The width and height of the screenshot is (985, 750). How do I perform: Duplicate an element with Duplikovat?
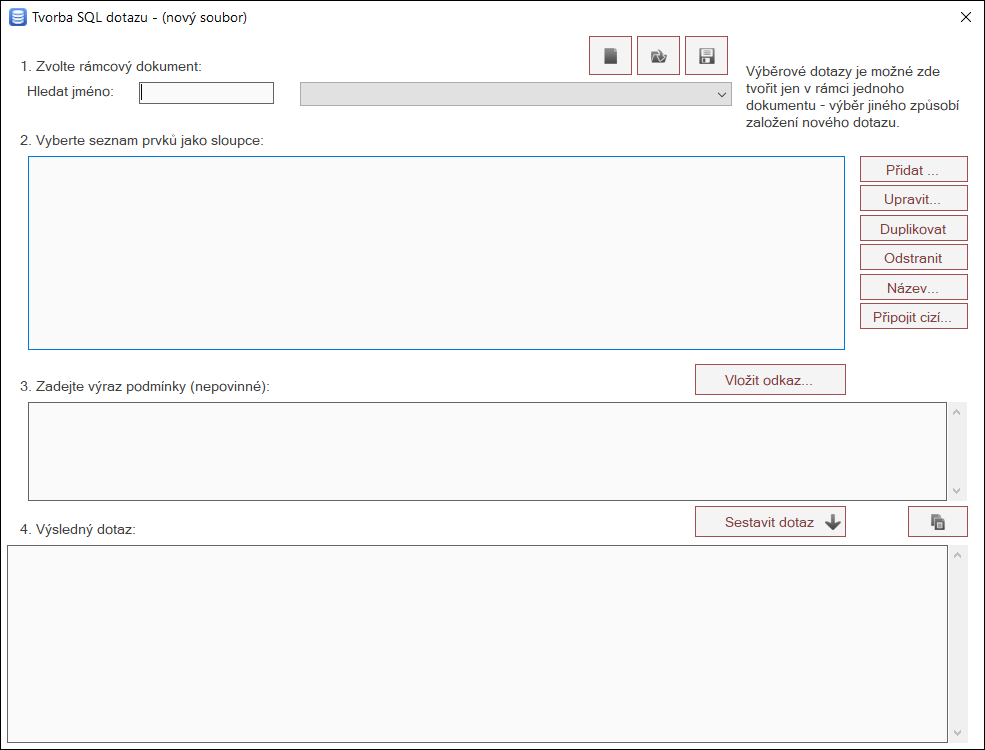[913, 228]
